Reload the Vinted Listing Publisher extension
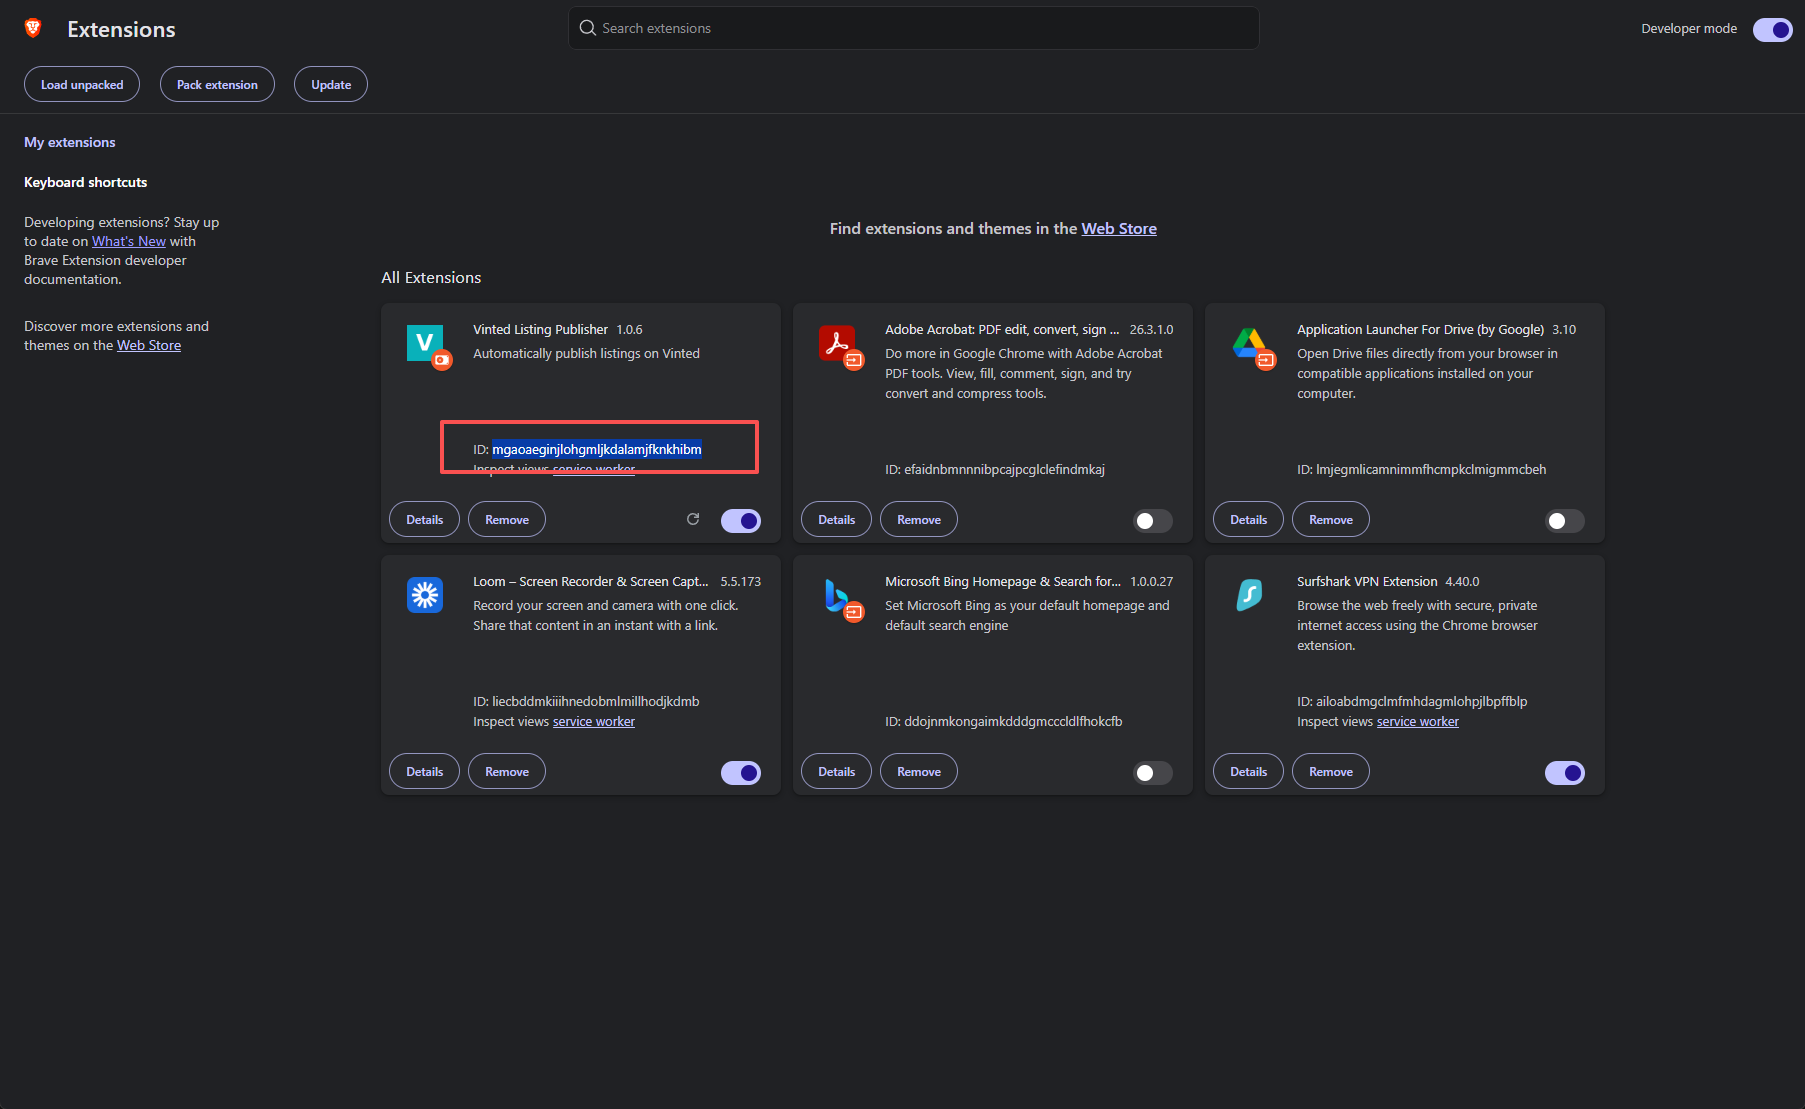 click(693, 519)
